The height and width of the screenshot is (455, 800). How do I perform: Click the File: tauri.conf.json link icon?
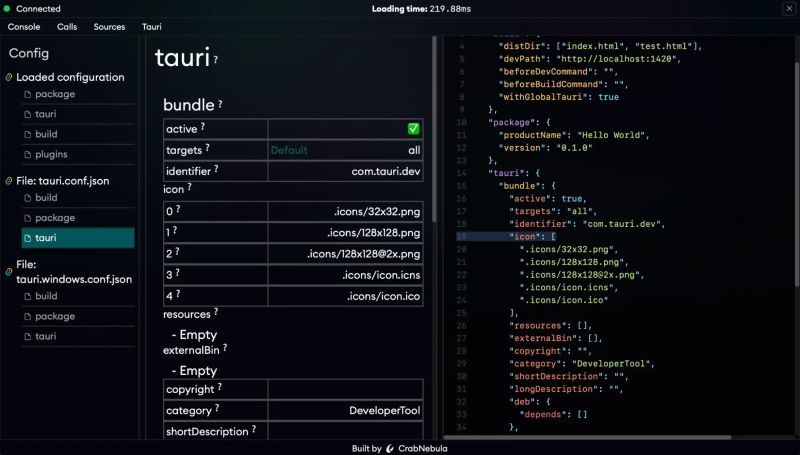(x=9, y=181)
